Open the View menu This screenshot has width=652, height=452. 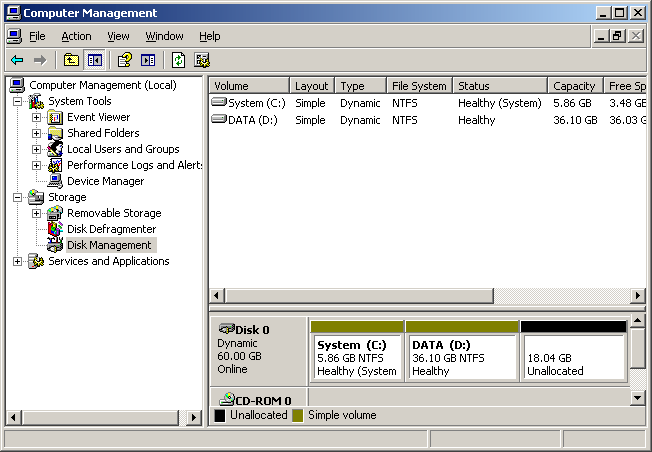[118, 36]
